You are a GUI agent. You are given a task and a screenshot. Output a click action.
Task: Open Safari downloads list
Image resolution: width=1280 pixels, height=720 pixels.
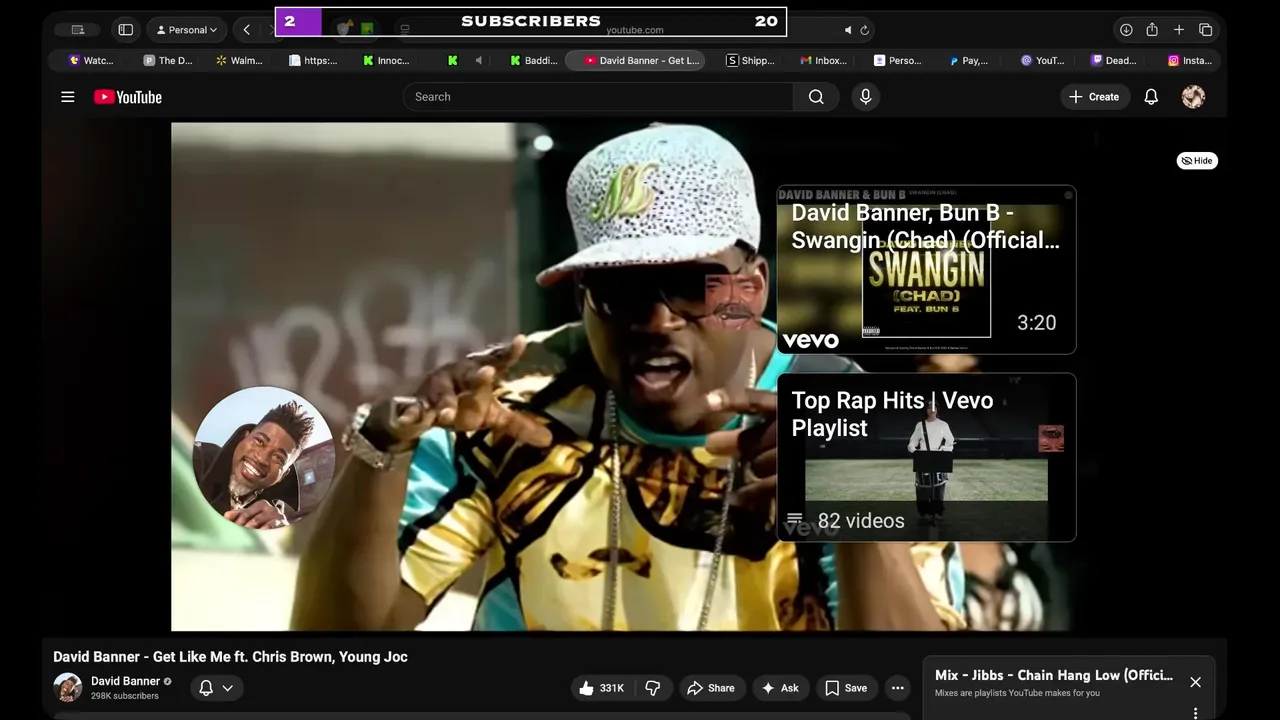[1126, 30]
